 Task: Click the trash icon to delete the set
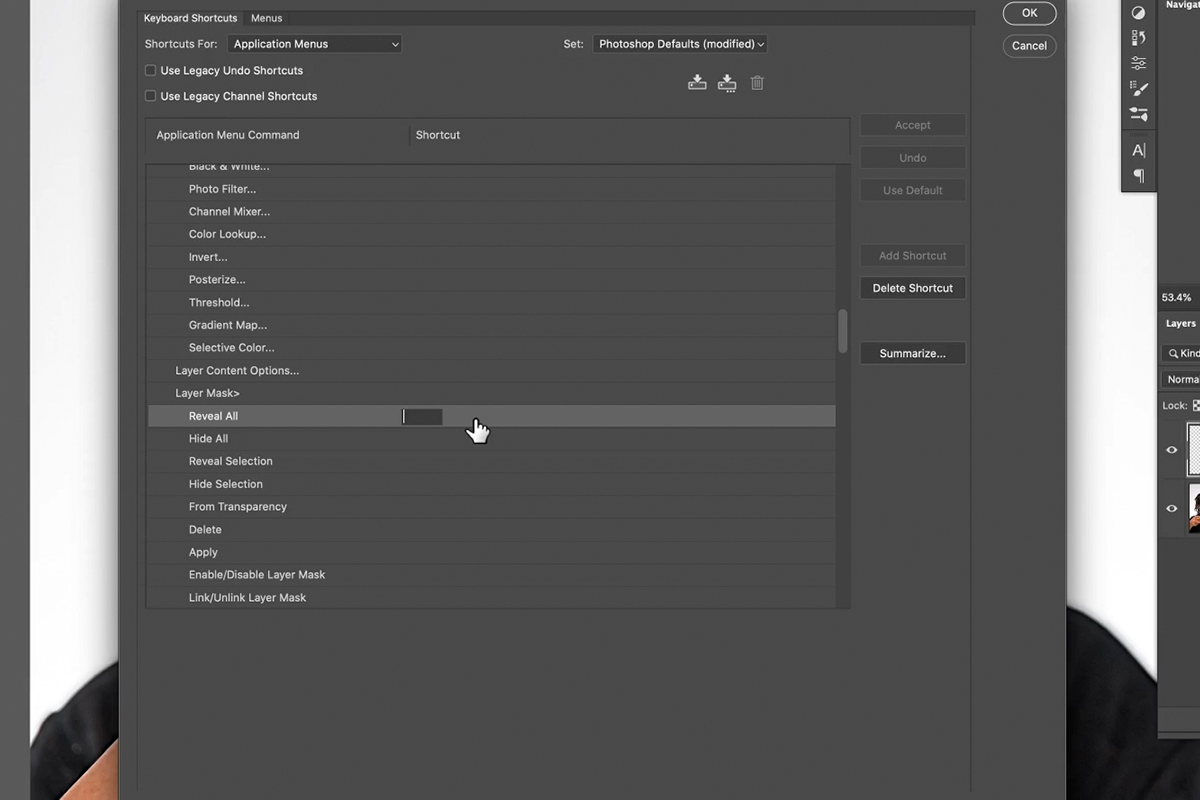tap(757, 83)
